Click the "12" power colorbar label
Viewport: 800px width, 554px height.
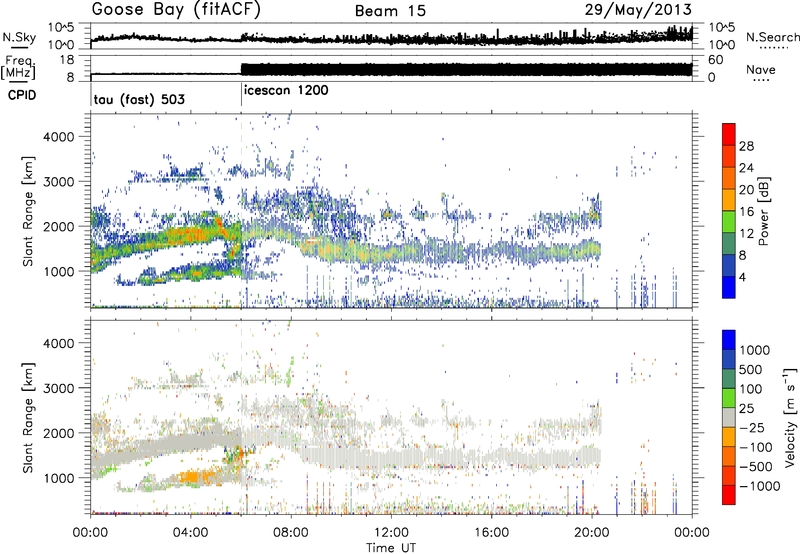coord(746,234)
